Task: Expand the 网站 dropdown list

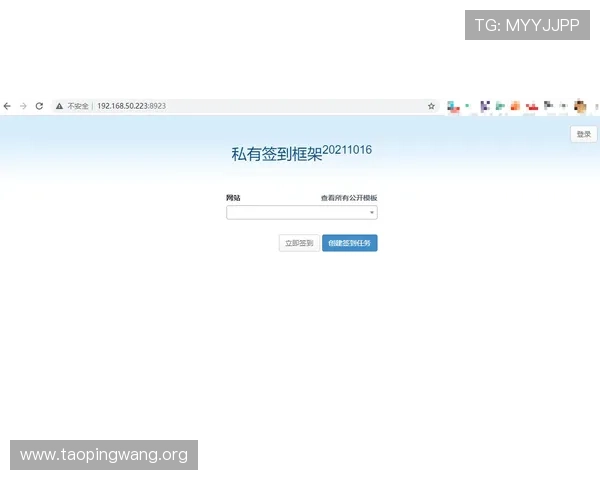Action: tap(302, 212)
